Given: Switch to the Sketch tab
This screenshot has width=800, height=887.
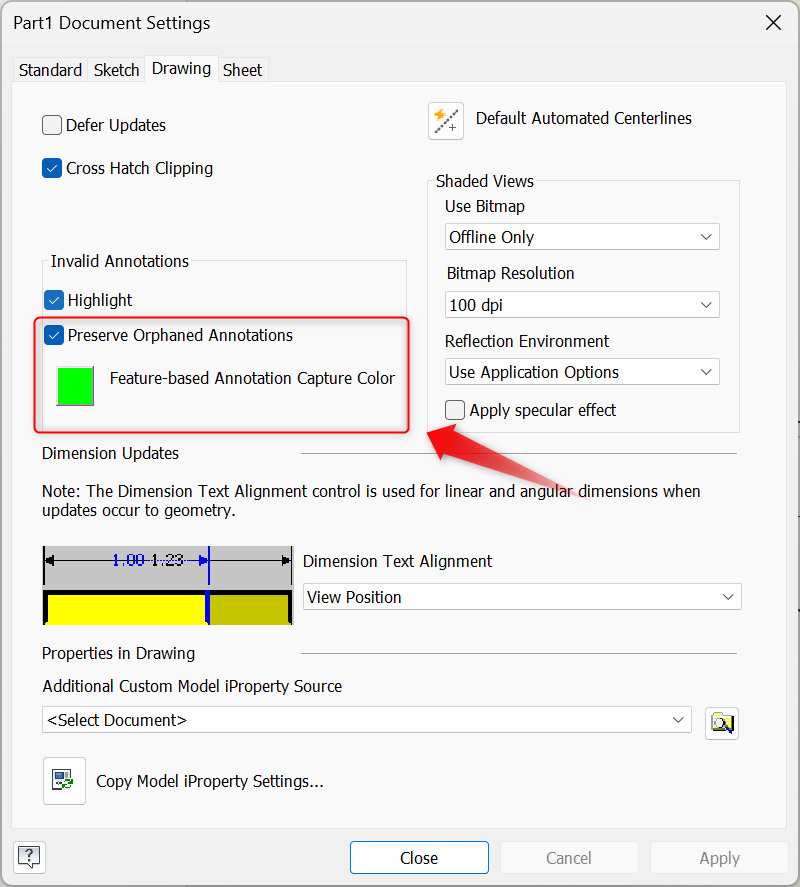Looking at the screenshot, I should click(x=117, y=70).
